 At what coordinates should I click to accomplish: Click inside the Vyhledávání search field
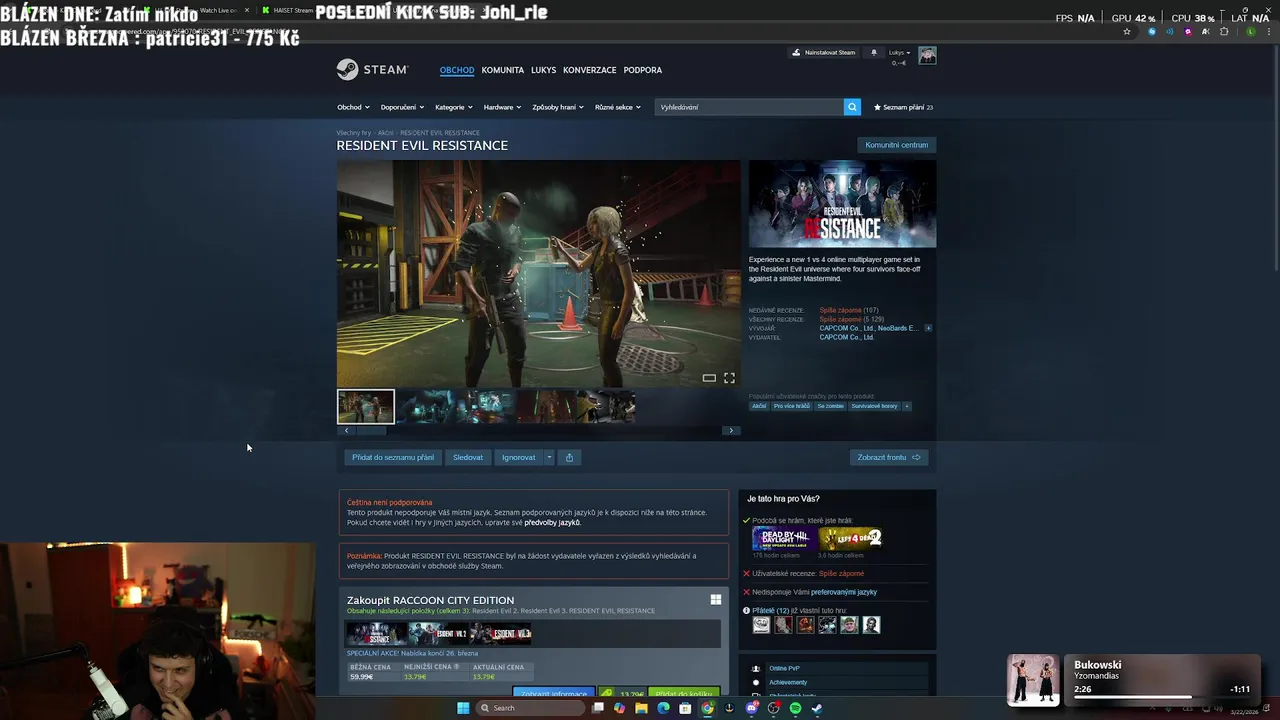749,107
